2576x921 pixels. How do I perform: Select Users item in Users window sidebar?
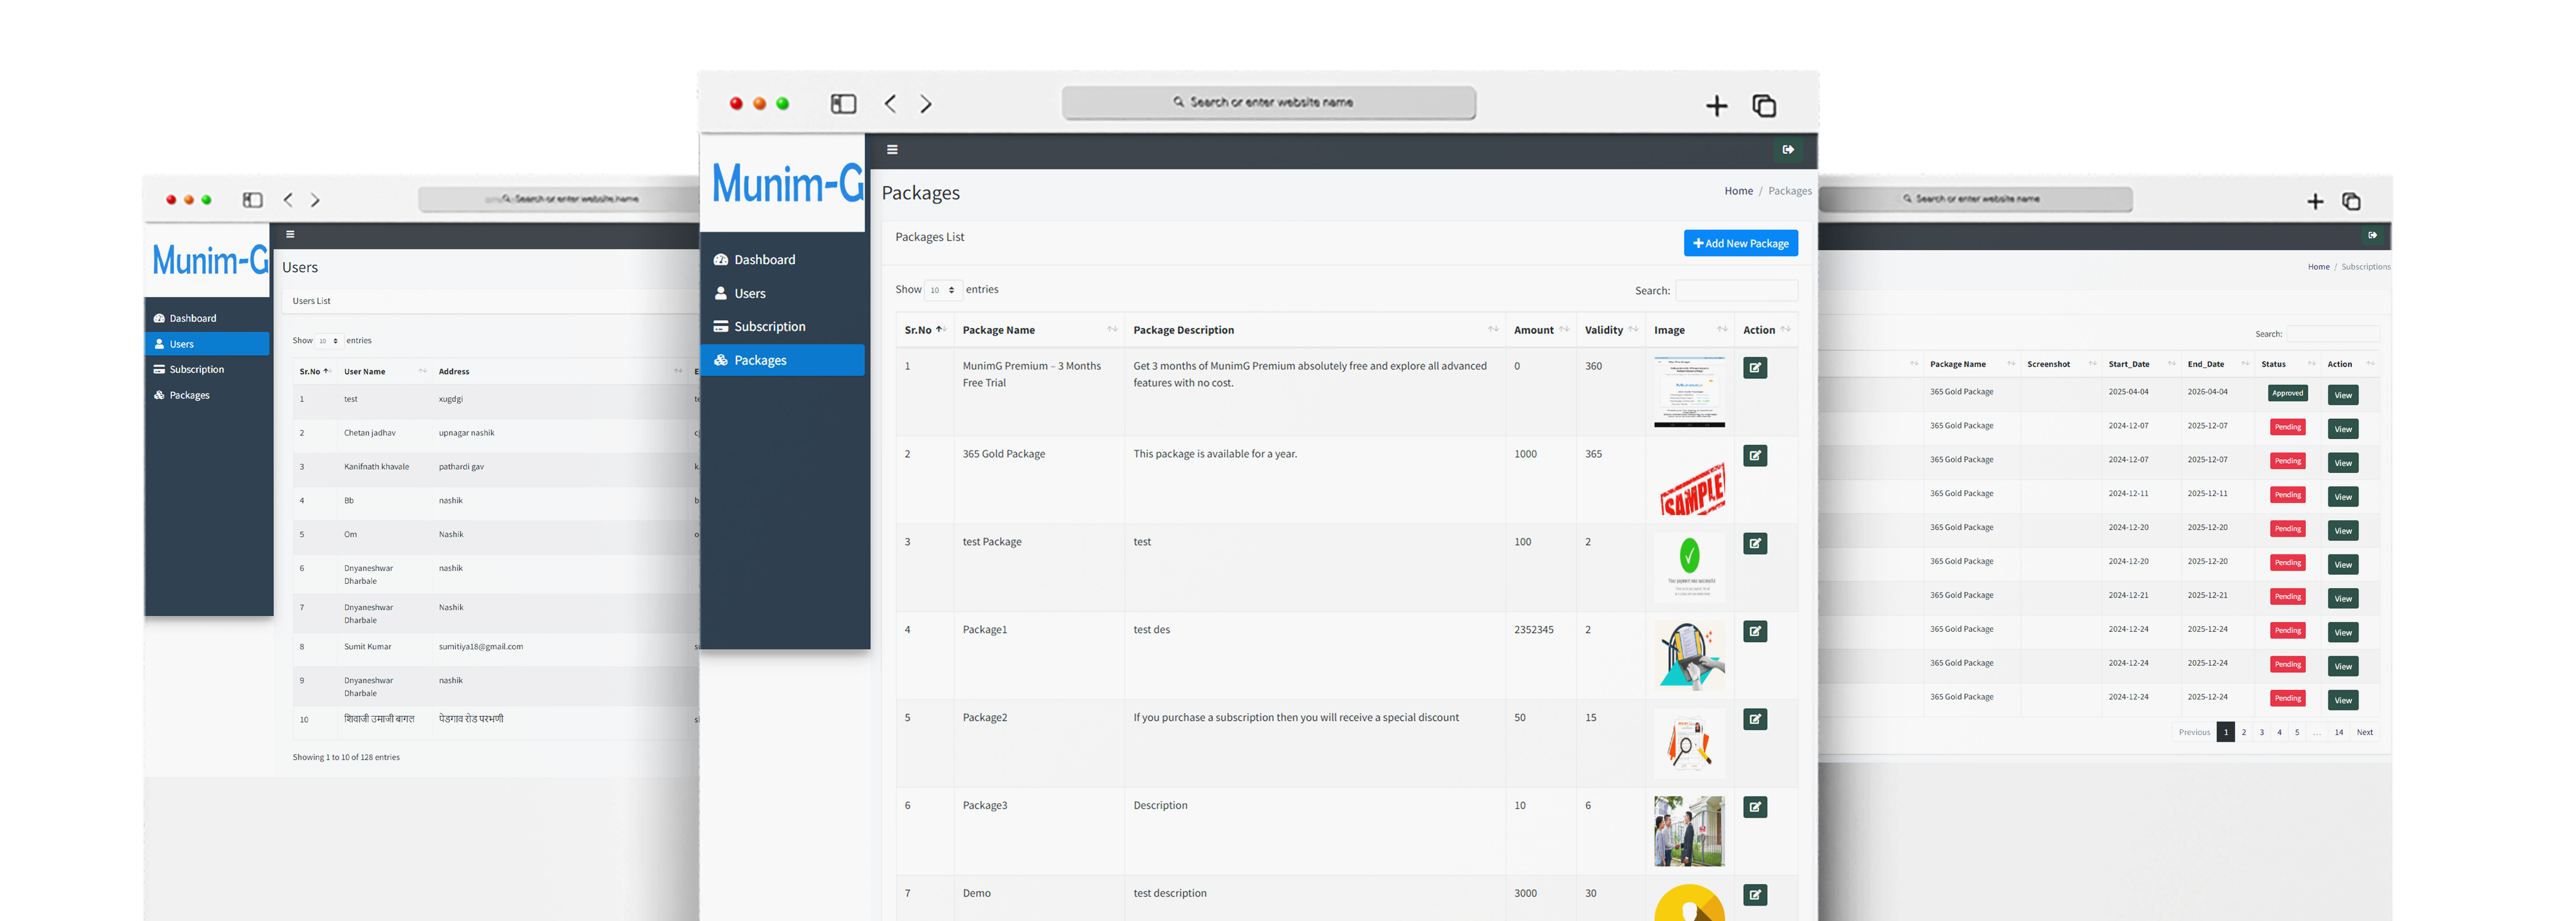[x=208, y=345]
